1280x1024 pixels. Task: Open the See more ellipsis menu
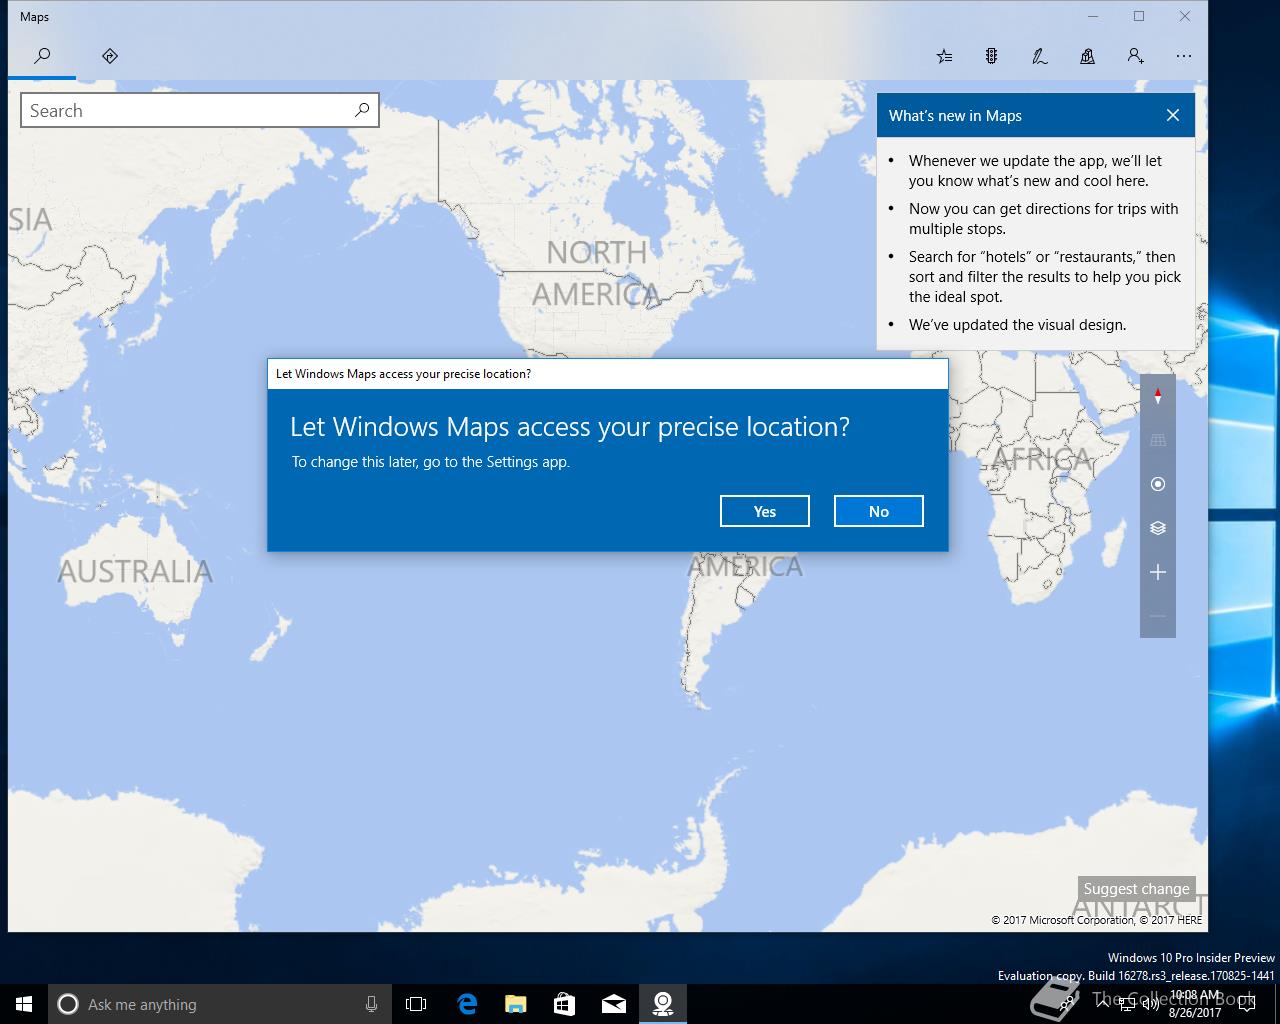1184,56
